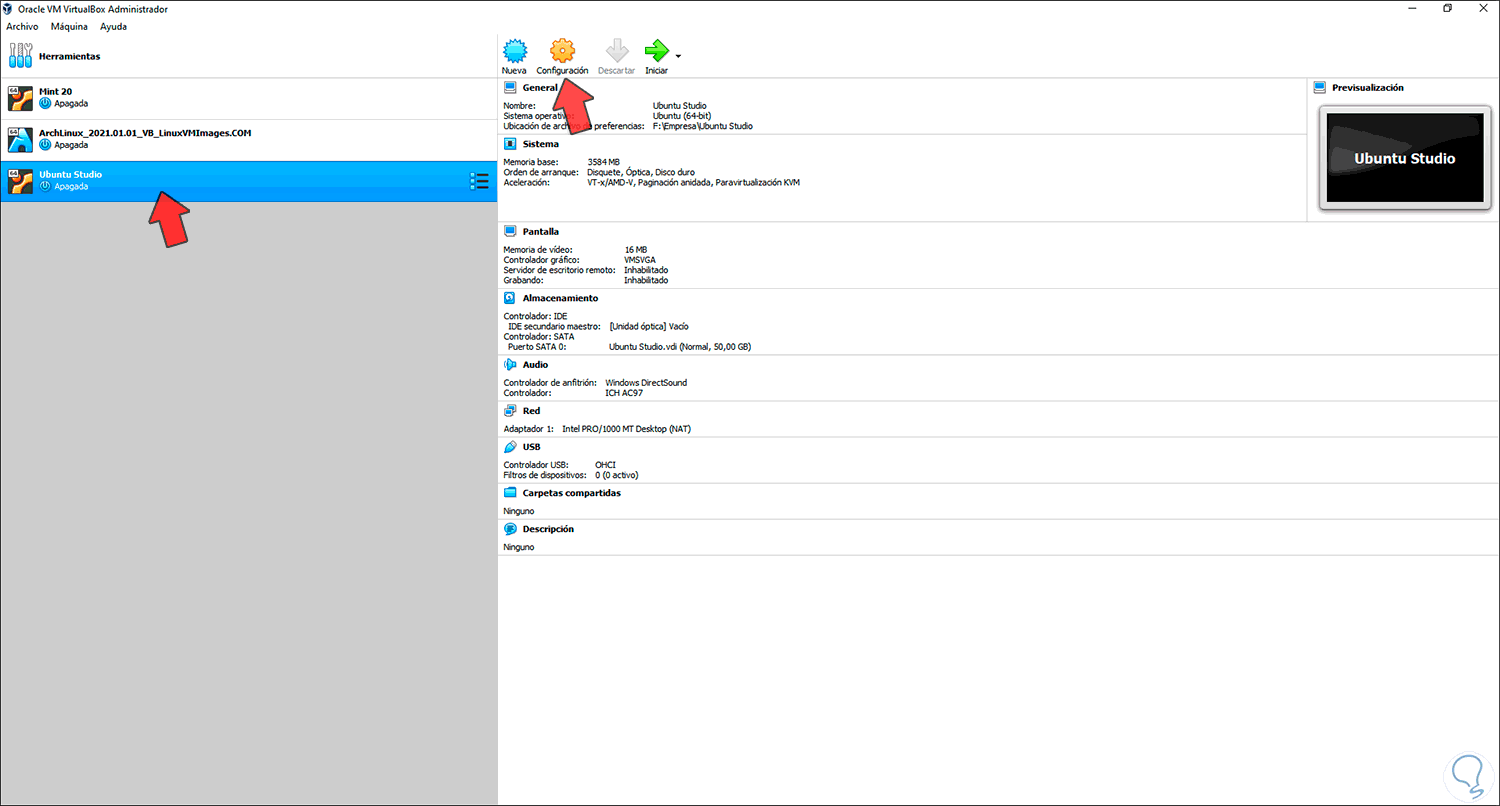Click the Almacenamiento disk icon

pos(510,298)
